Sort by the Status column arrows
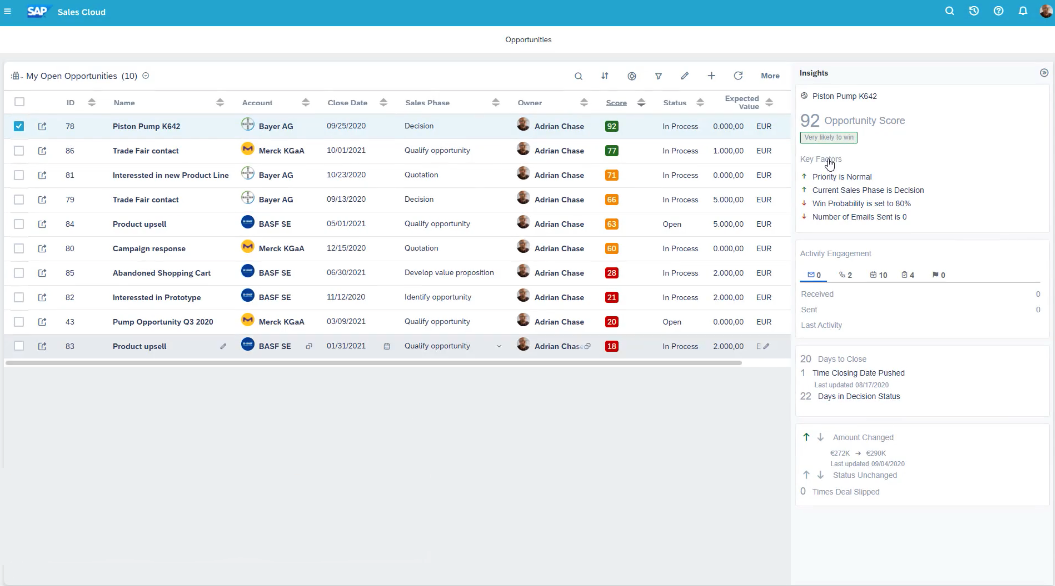This screenshot has height=586, width=1055. 700,102
